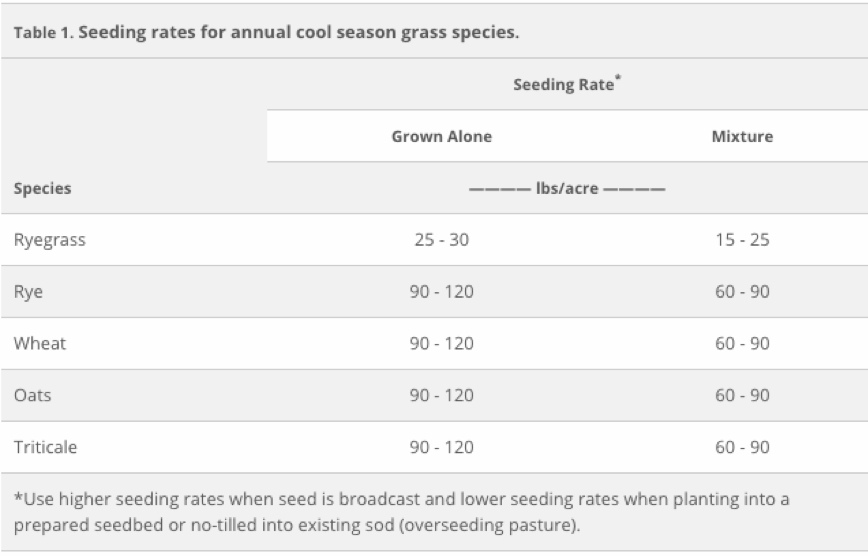Select the Seeding Rate header
The height and width of the screenshot is (556, 868).
point(564,84)
